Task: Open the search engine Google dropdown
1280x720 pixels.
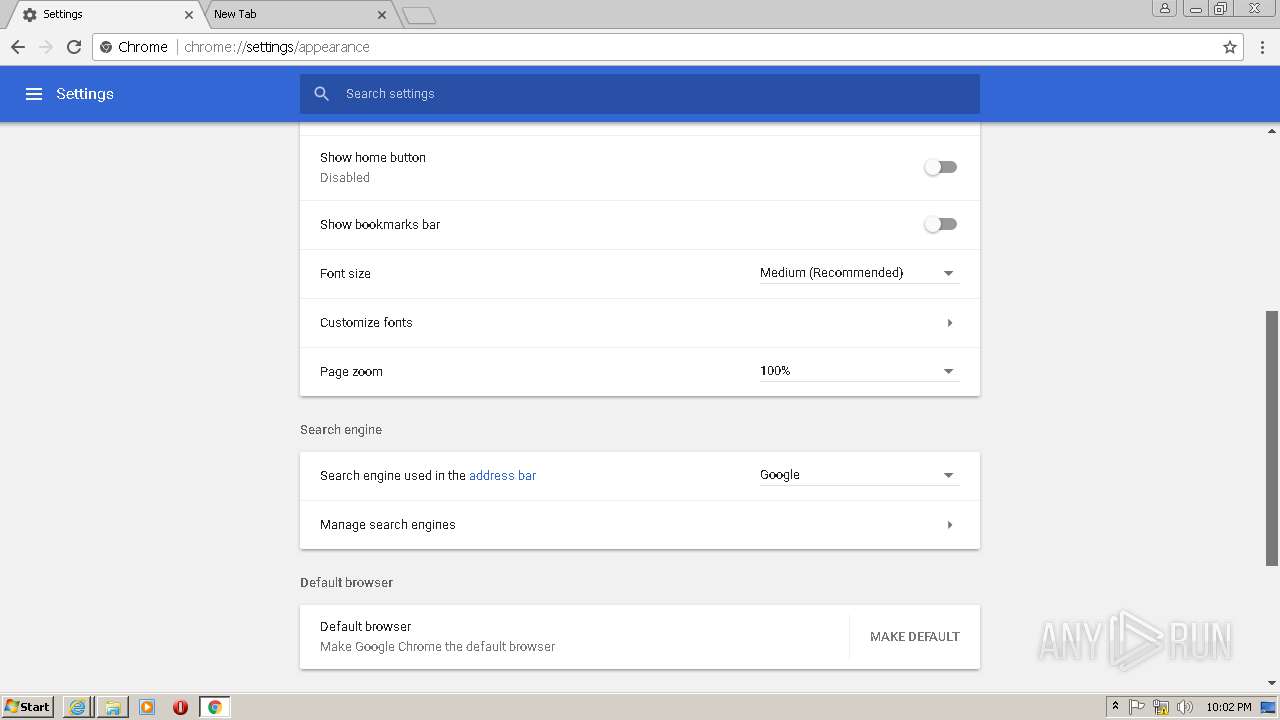Action: [859, 475]
